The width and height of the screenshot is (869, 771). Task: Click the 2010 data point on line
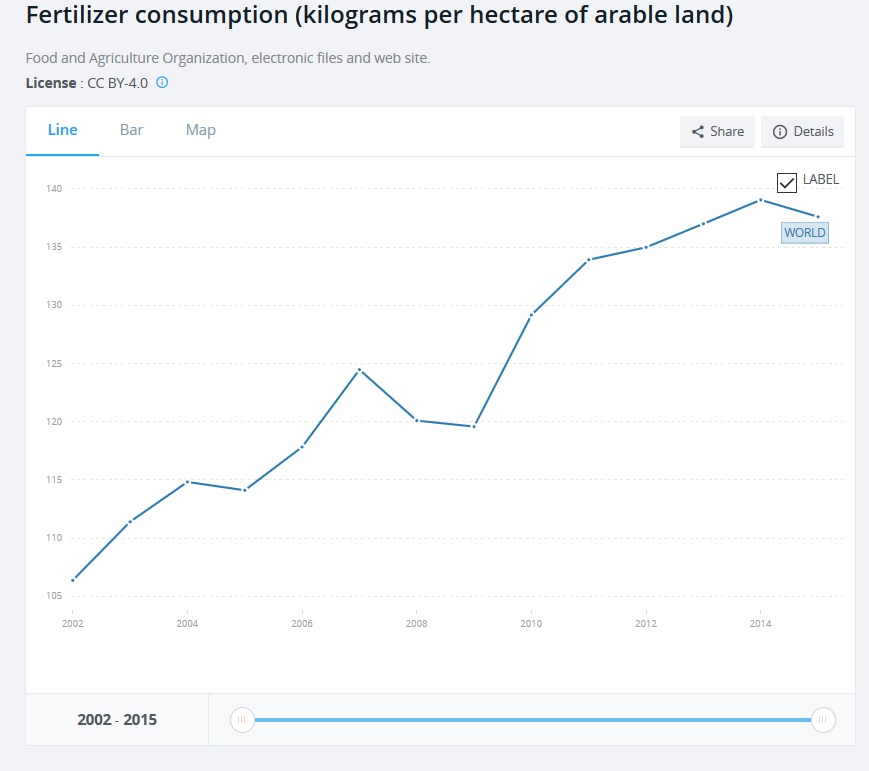coord(531,315)
